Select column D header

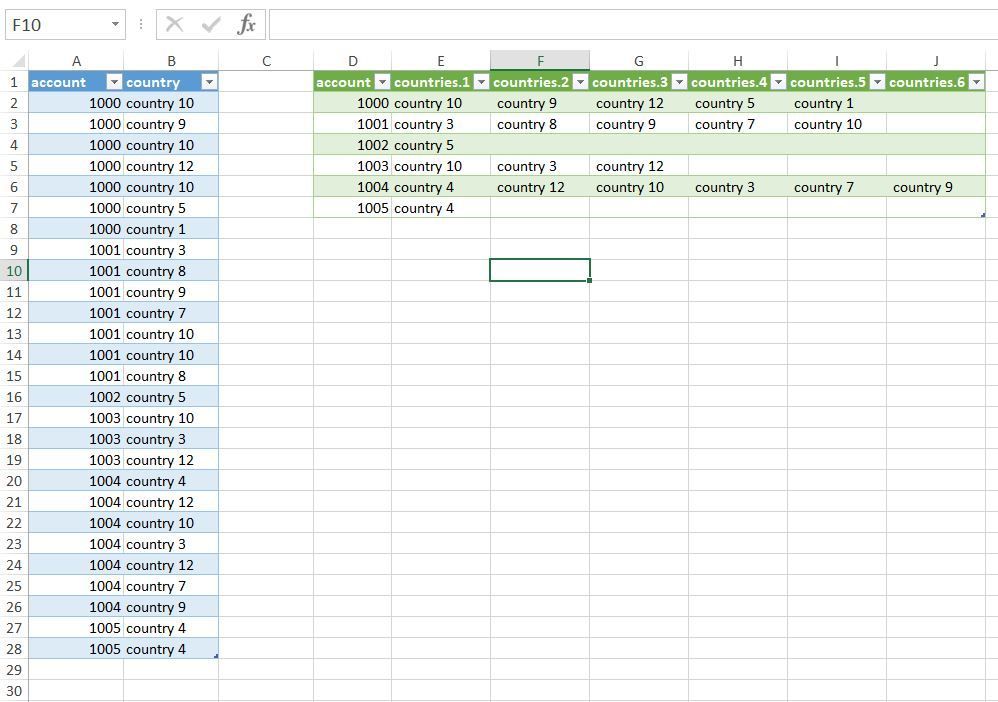[x=353, y=61]
